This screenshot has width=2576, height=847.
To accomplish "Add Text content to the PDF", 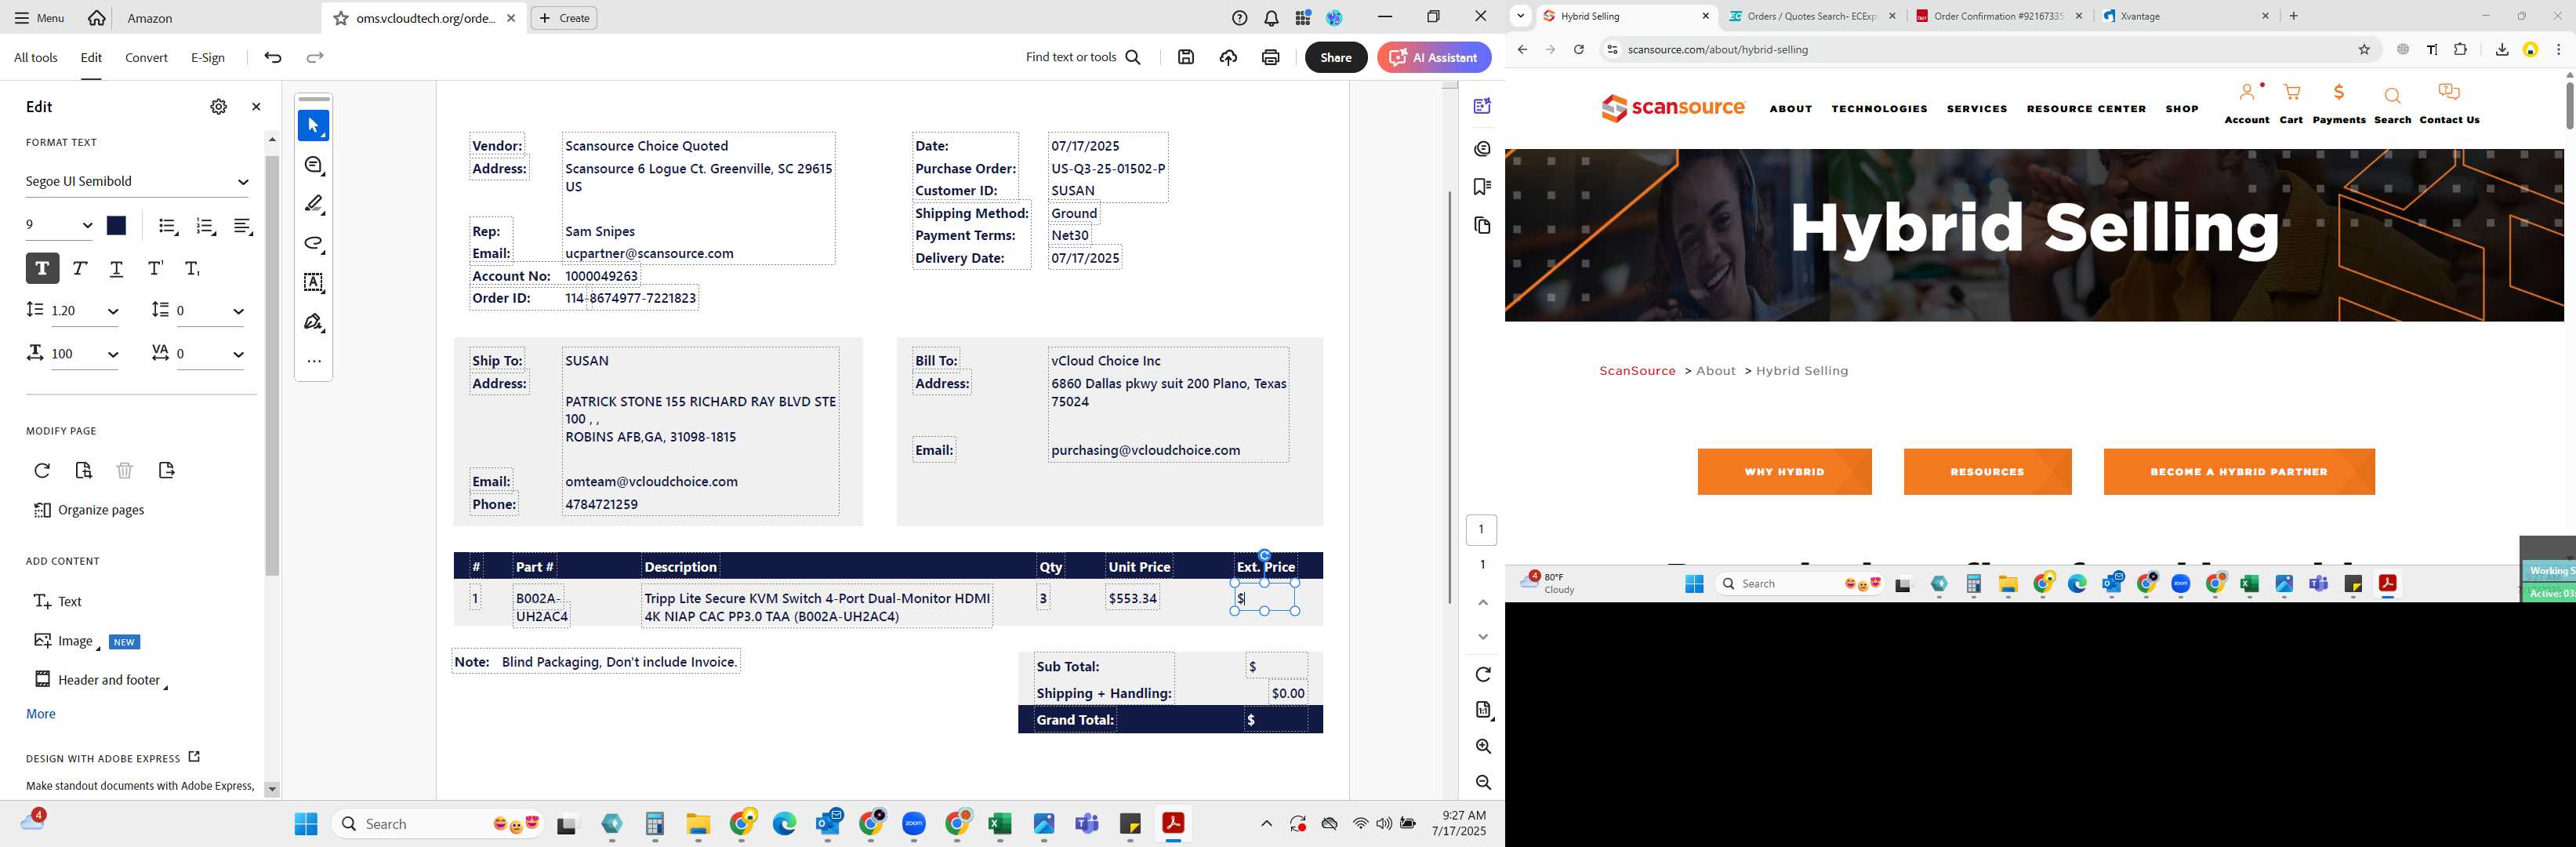I will [58, 601].
